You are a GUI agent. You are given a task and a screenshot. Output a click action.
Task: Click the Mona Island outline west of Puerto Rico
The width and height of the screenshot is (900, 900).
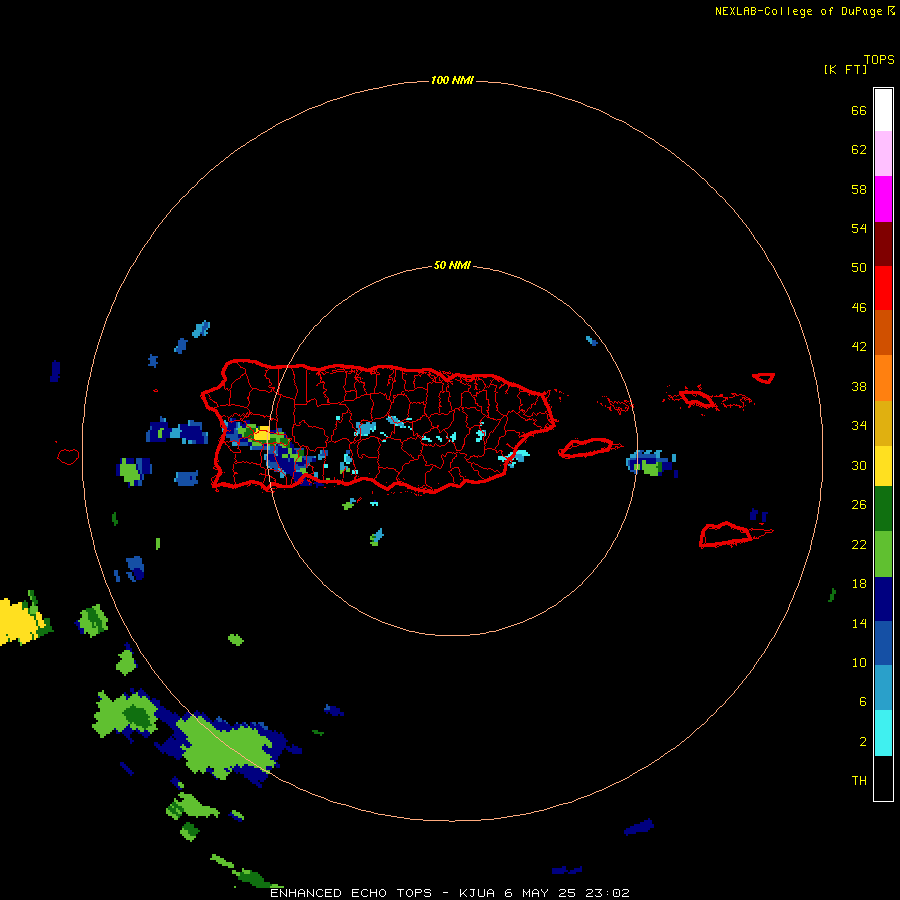[x=68, y=456]
